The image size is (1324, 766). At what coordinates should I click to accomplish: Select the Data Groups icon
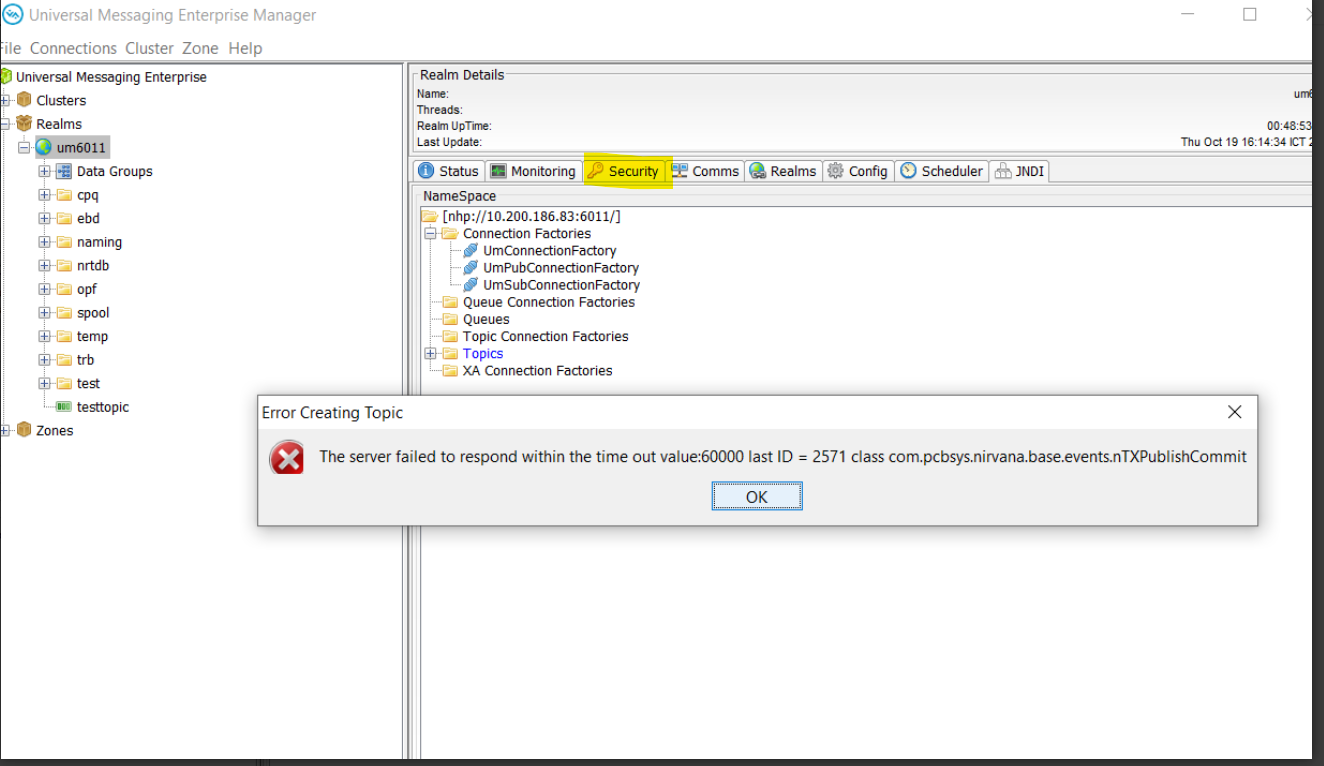[x=64, y=171]
